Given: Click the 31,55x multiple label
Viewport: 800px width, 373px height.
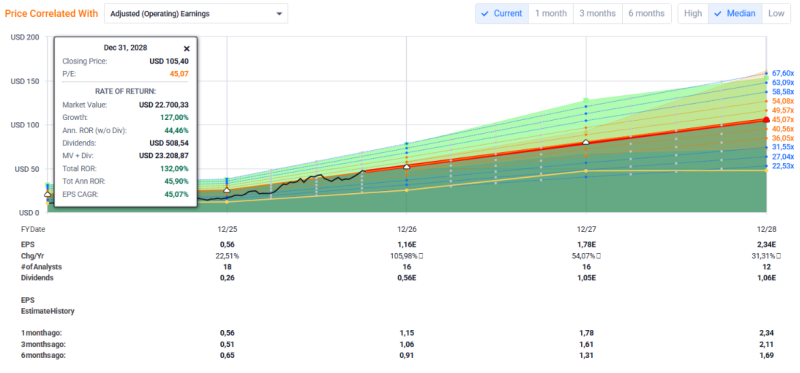Looking at the screenshot, I should coord(783,147).
